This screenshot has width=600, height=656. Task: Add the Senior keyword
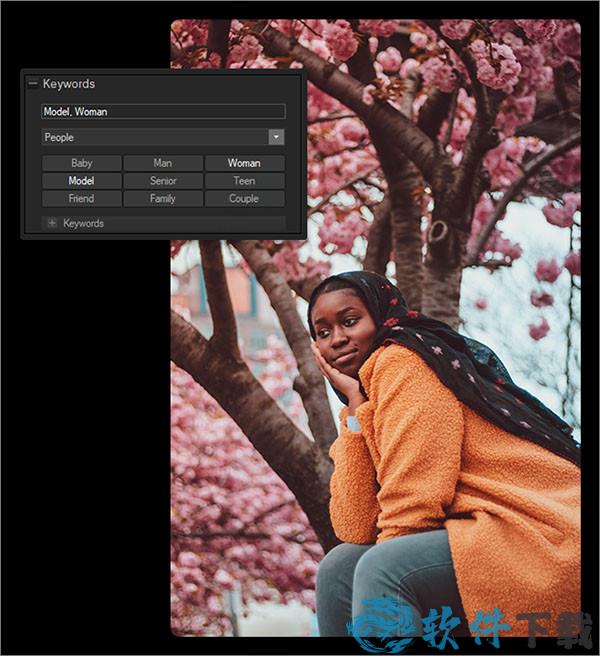pyautogui.click(x=163, y=181)
